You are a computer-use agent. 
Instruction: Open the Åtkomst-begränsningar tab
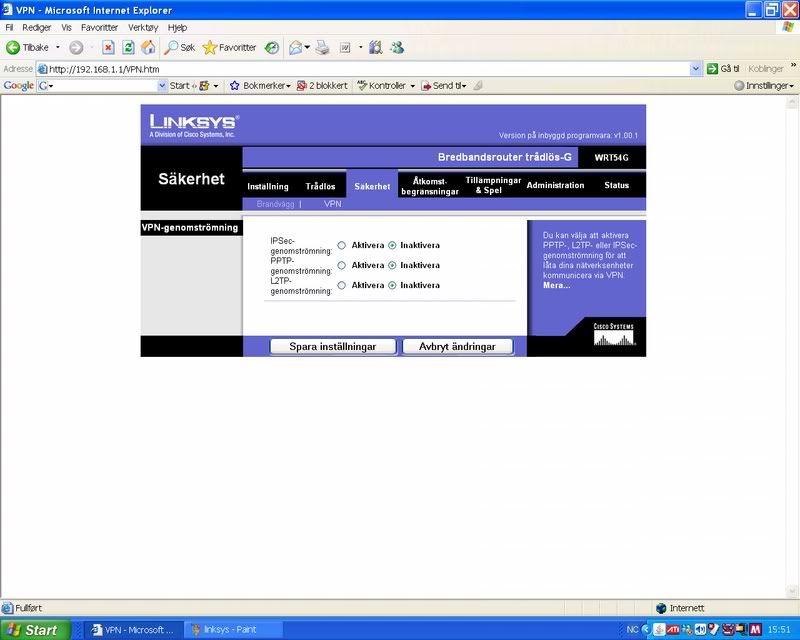(x=430, y=186)
